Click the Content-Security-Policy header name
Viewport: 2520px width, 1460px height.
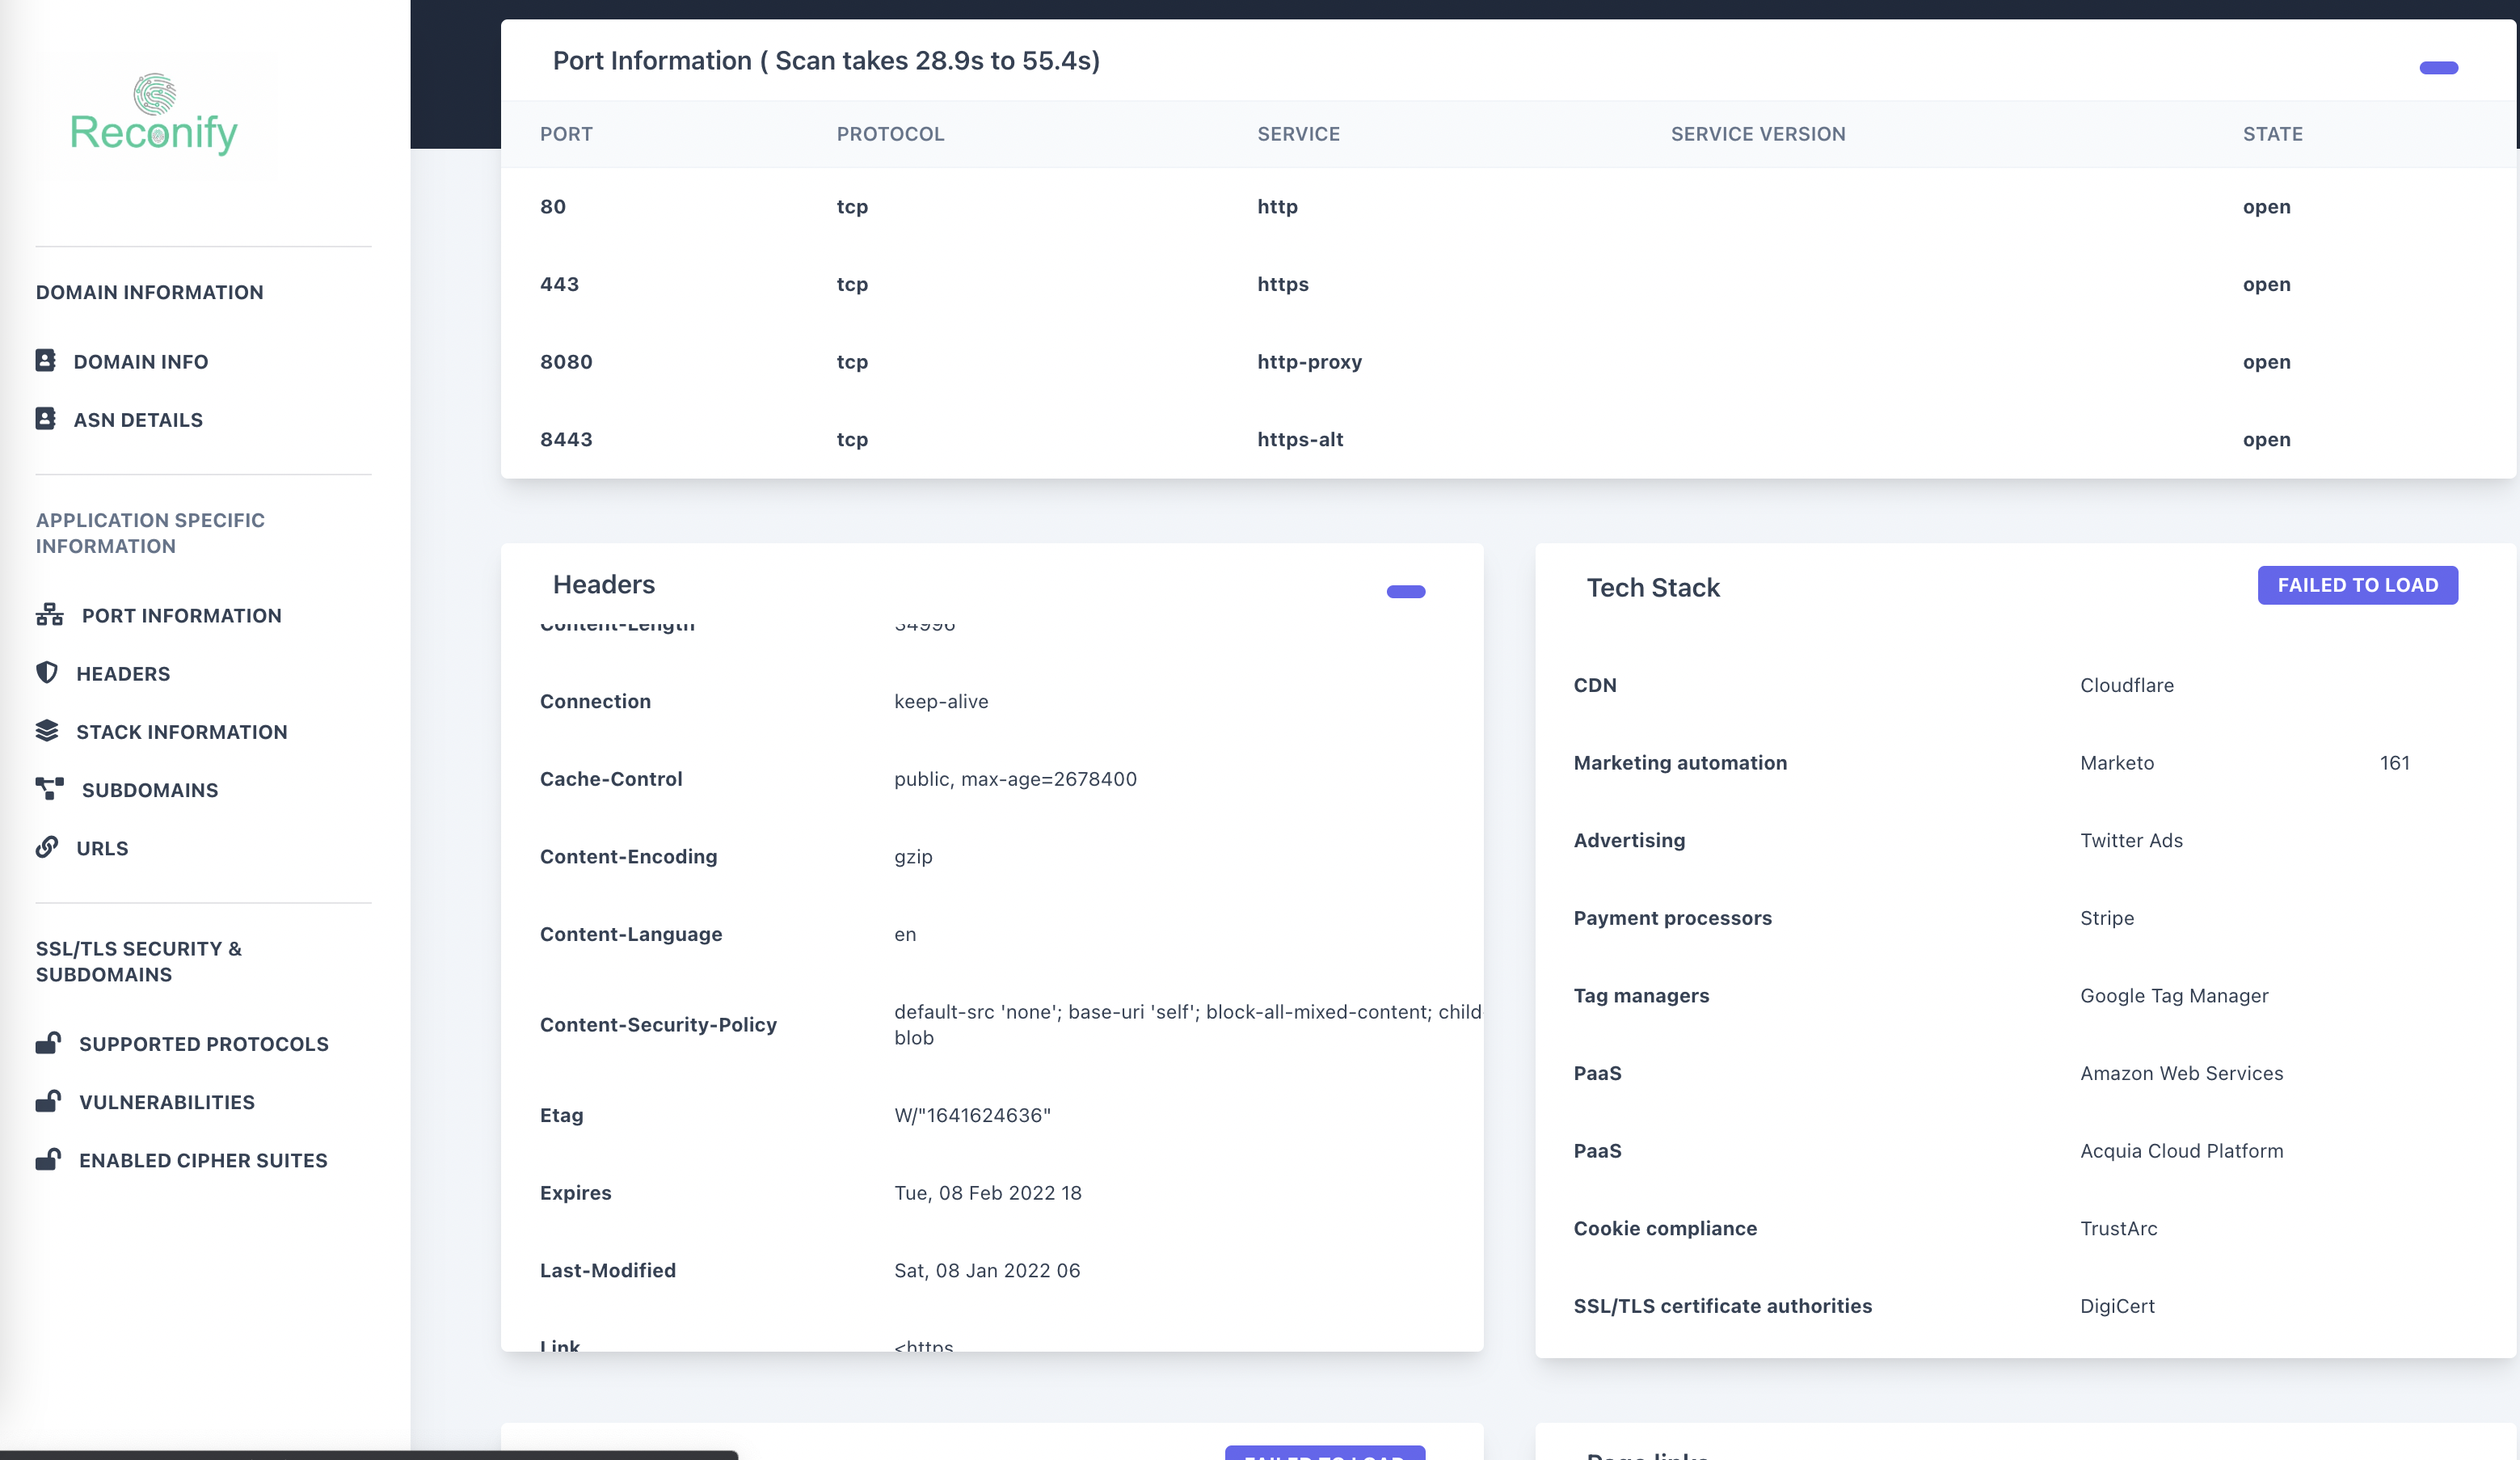(x=659, y=1024)
